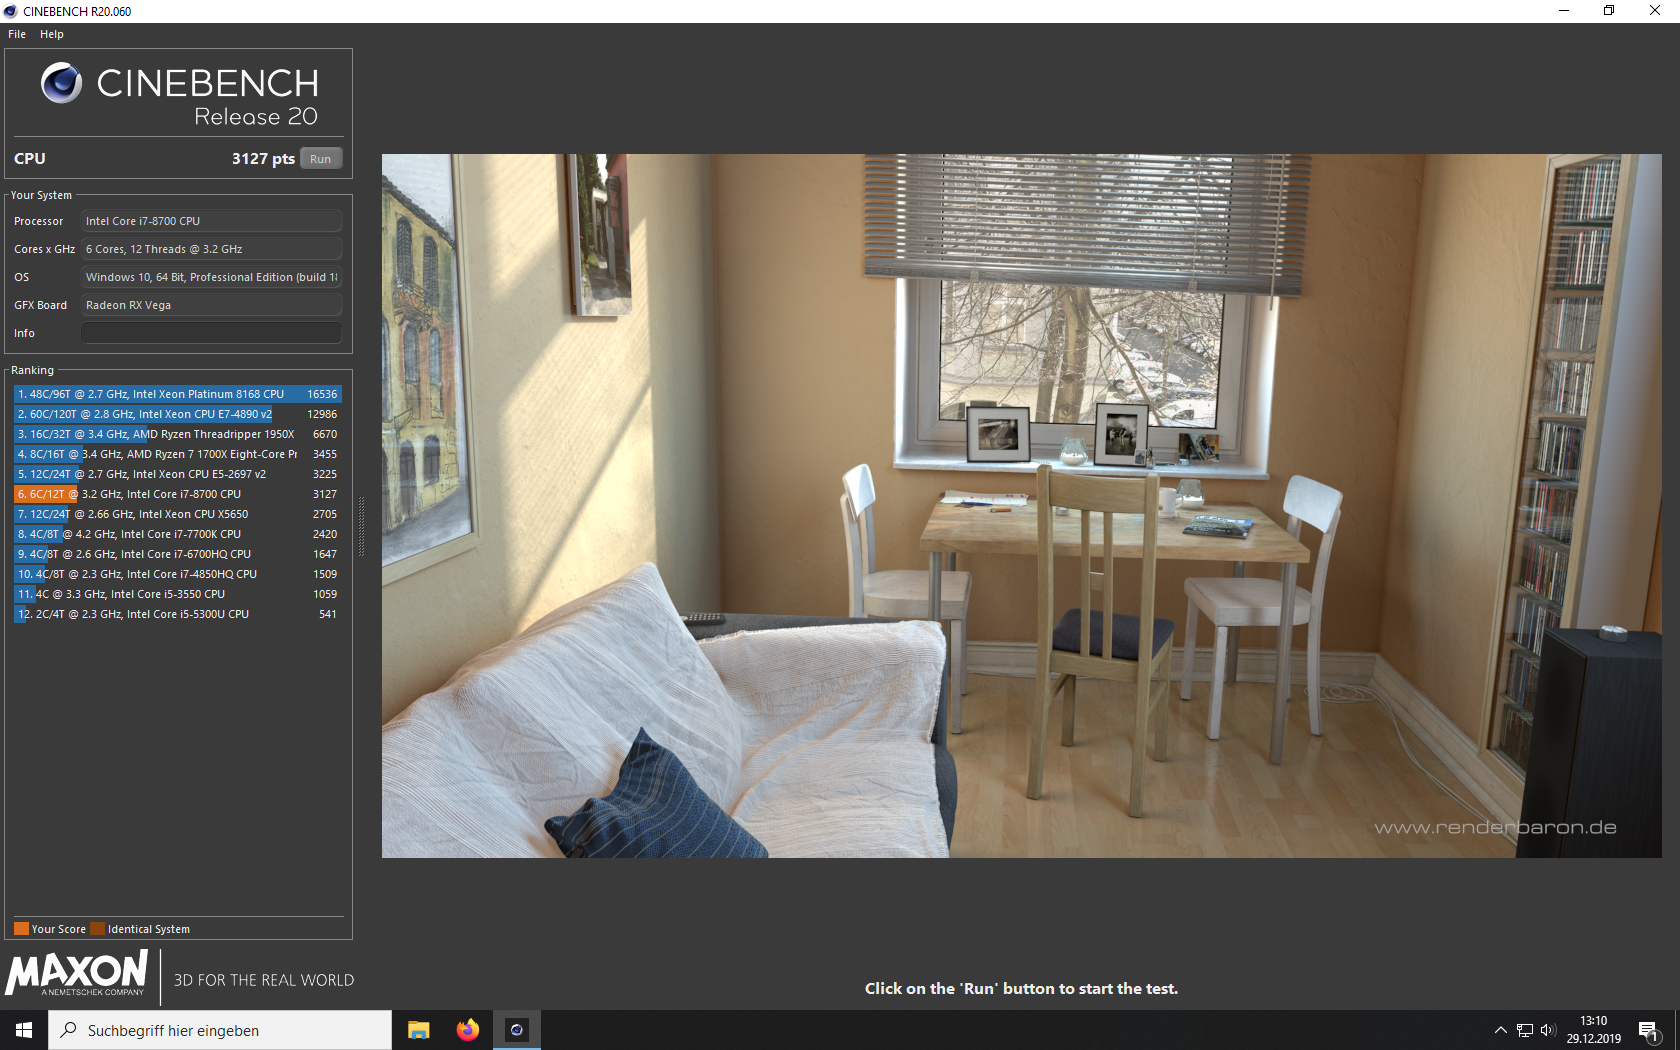Screen dimensions: 1680x1050
Task: Click the Cinebench logo icon
Action: tap(61, 83)
